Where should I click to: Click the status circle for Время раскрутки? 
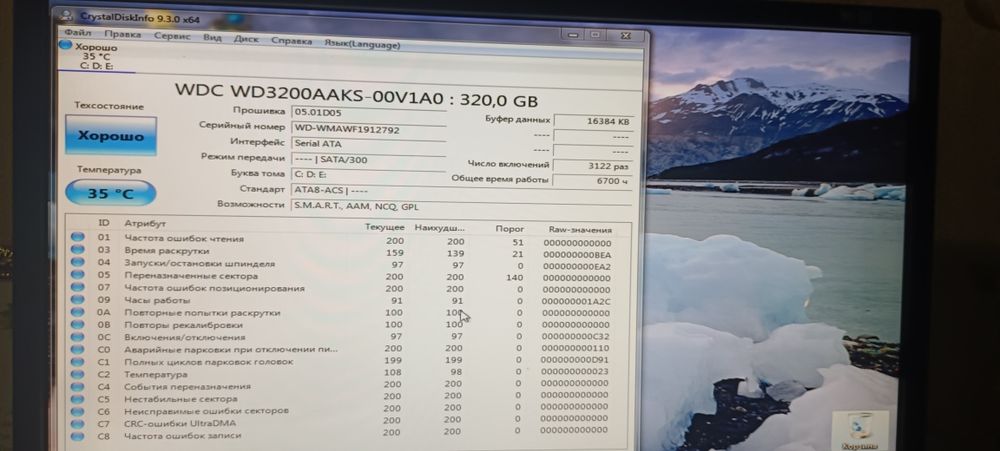coord(77,249)
